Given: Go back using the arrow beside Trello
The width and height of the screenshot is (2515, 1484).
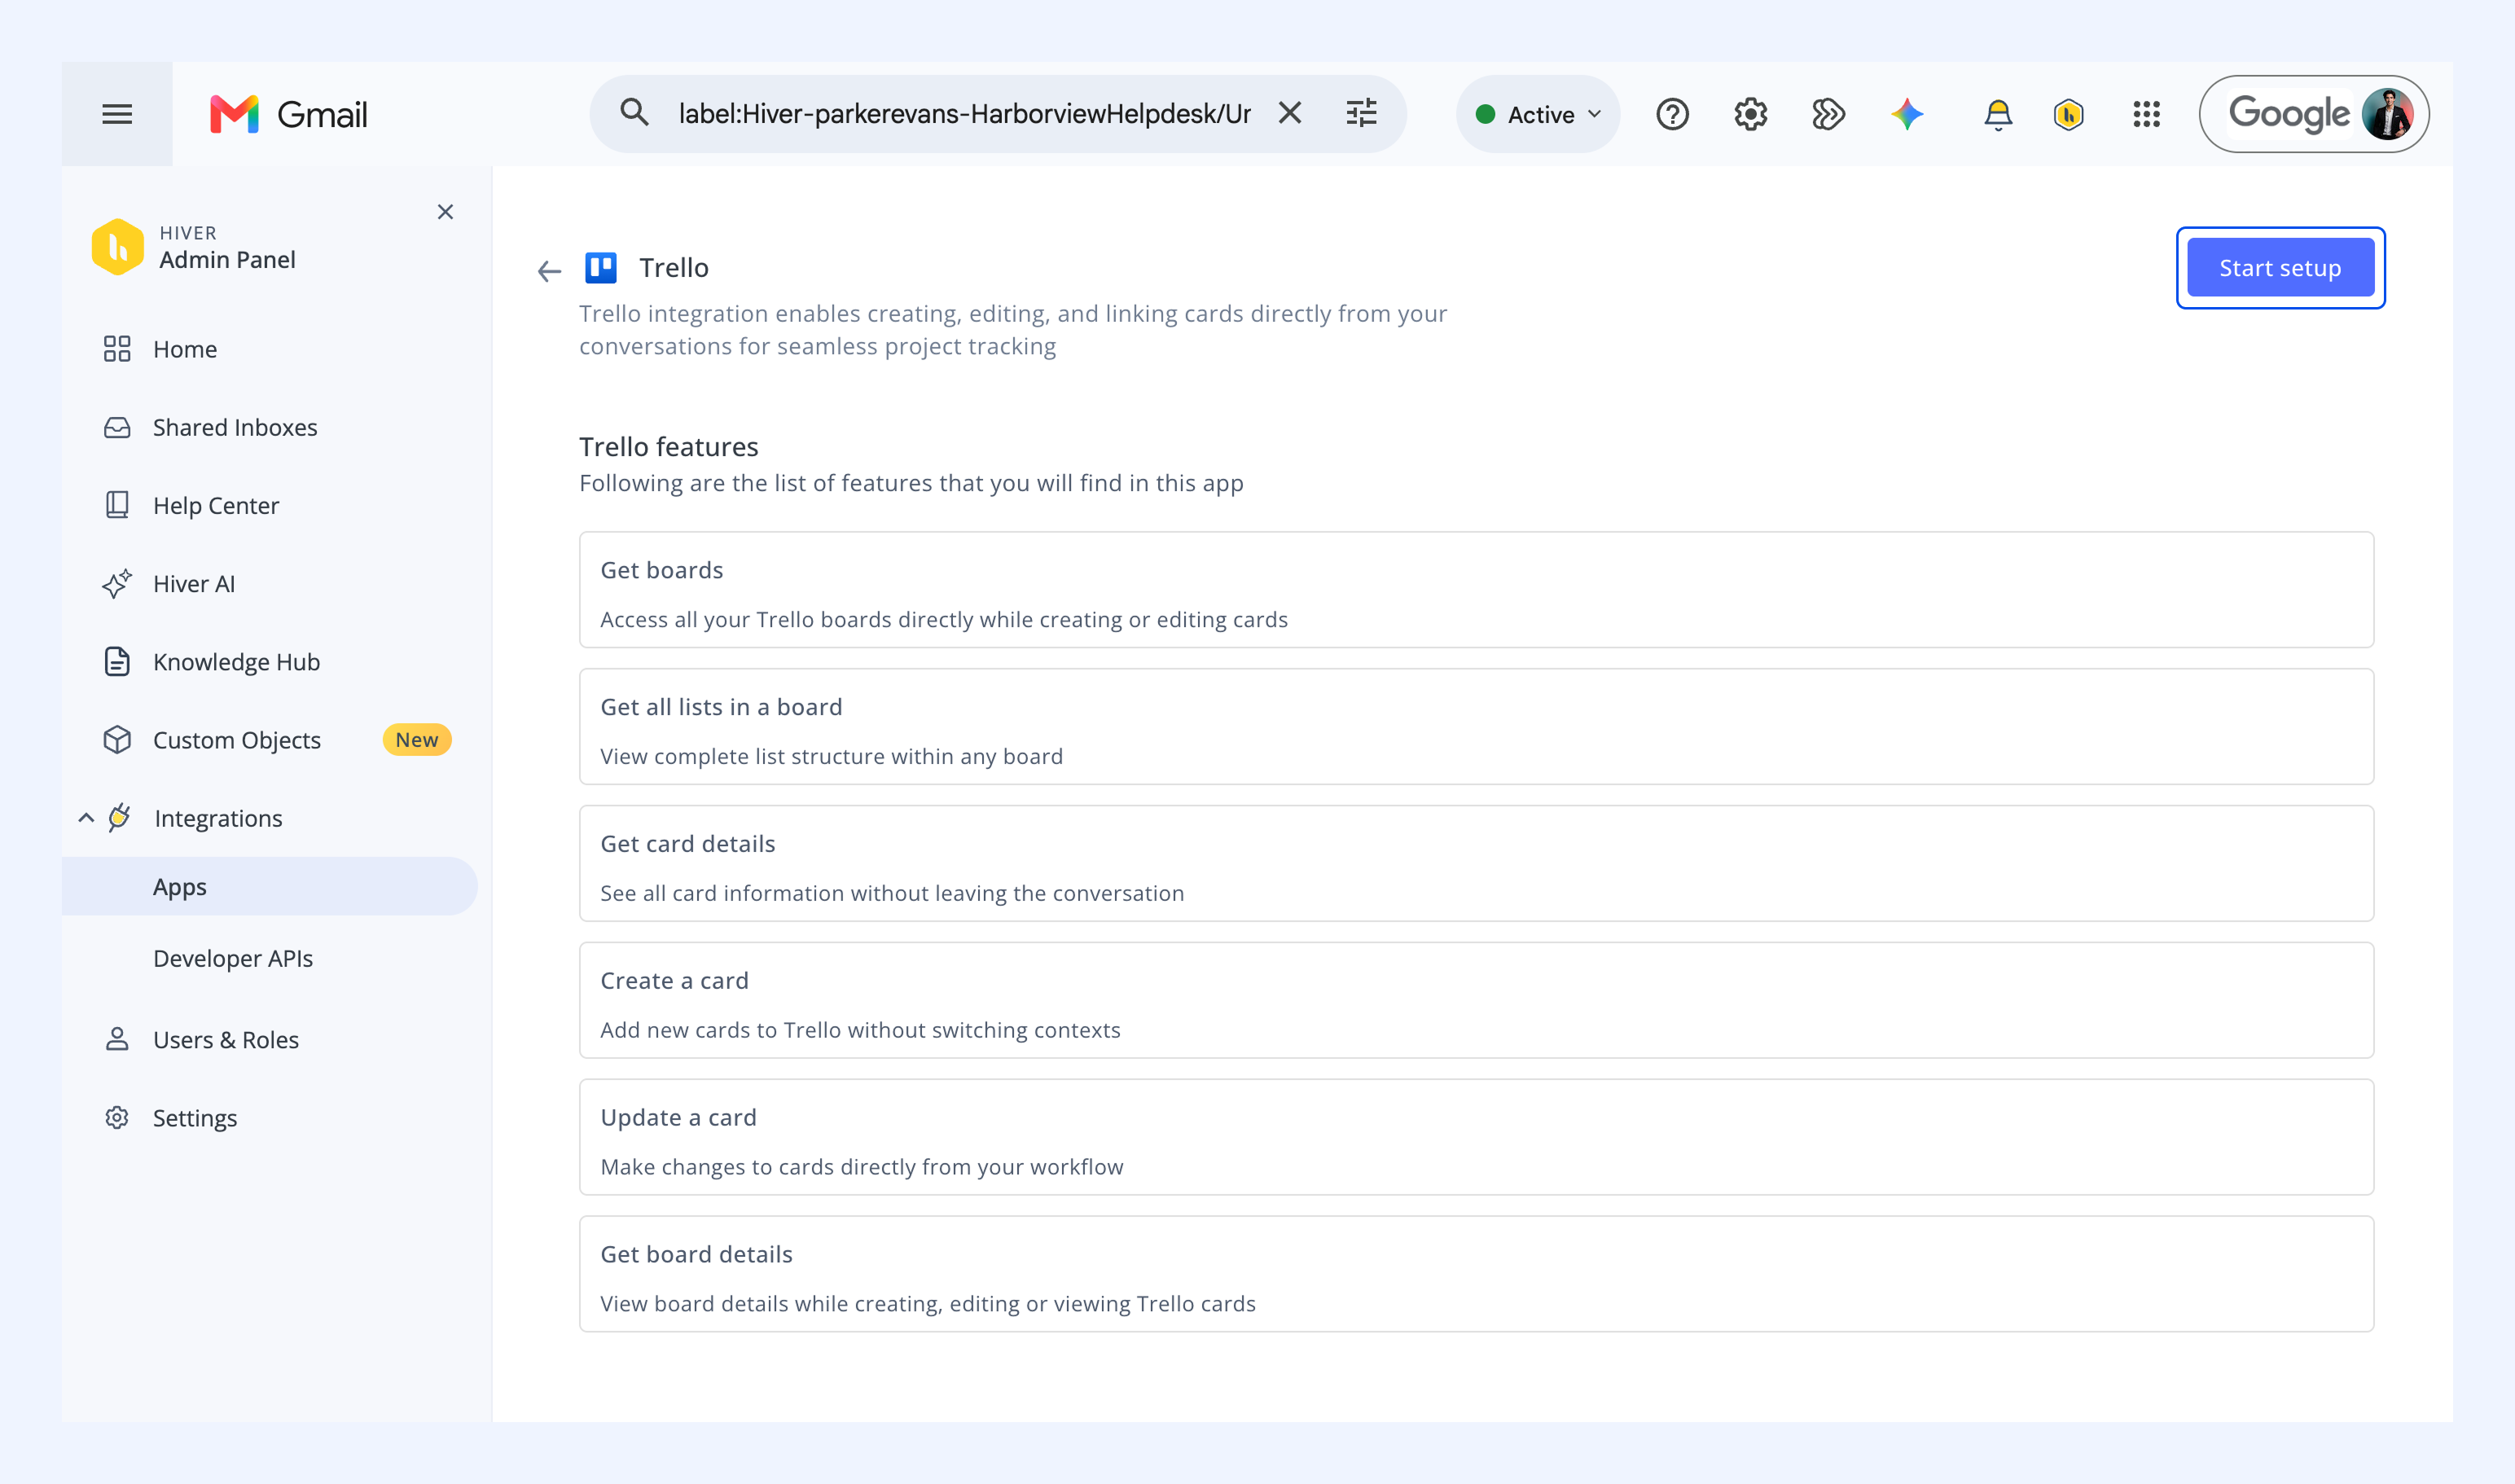Looking at the screenshot, I should point(549,270).
